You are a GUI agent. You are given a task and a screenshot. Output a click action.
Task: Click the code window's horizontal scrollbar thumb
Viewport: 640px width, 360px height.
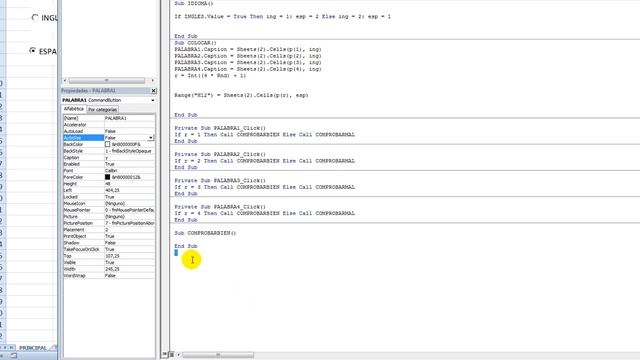(218, 355)
